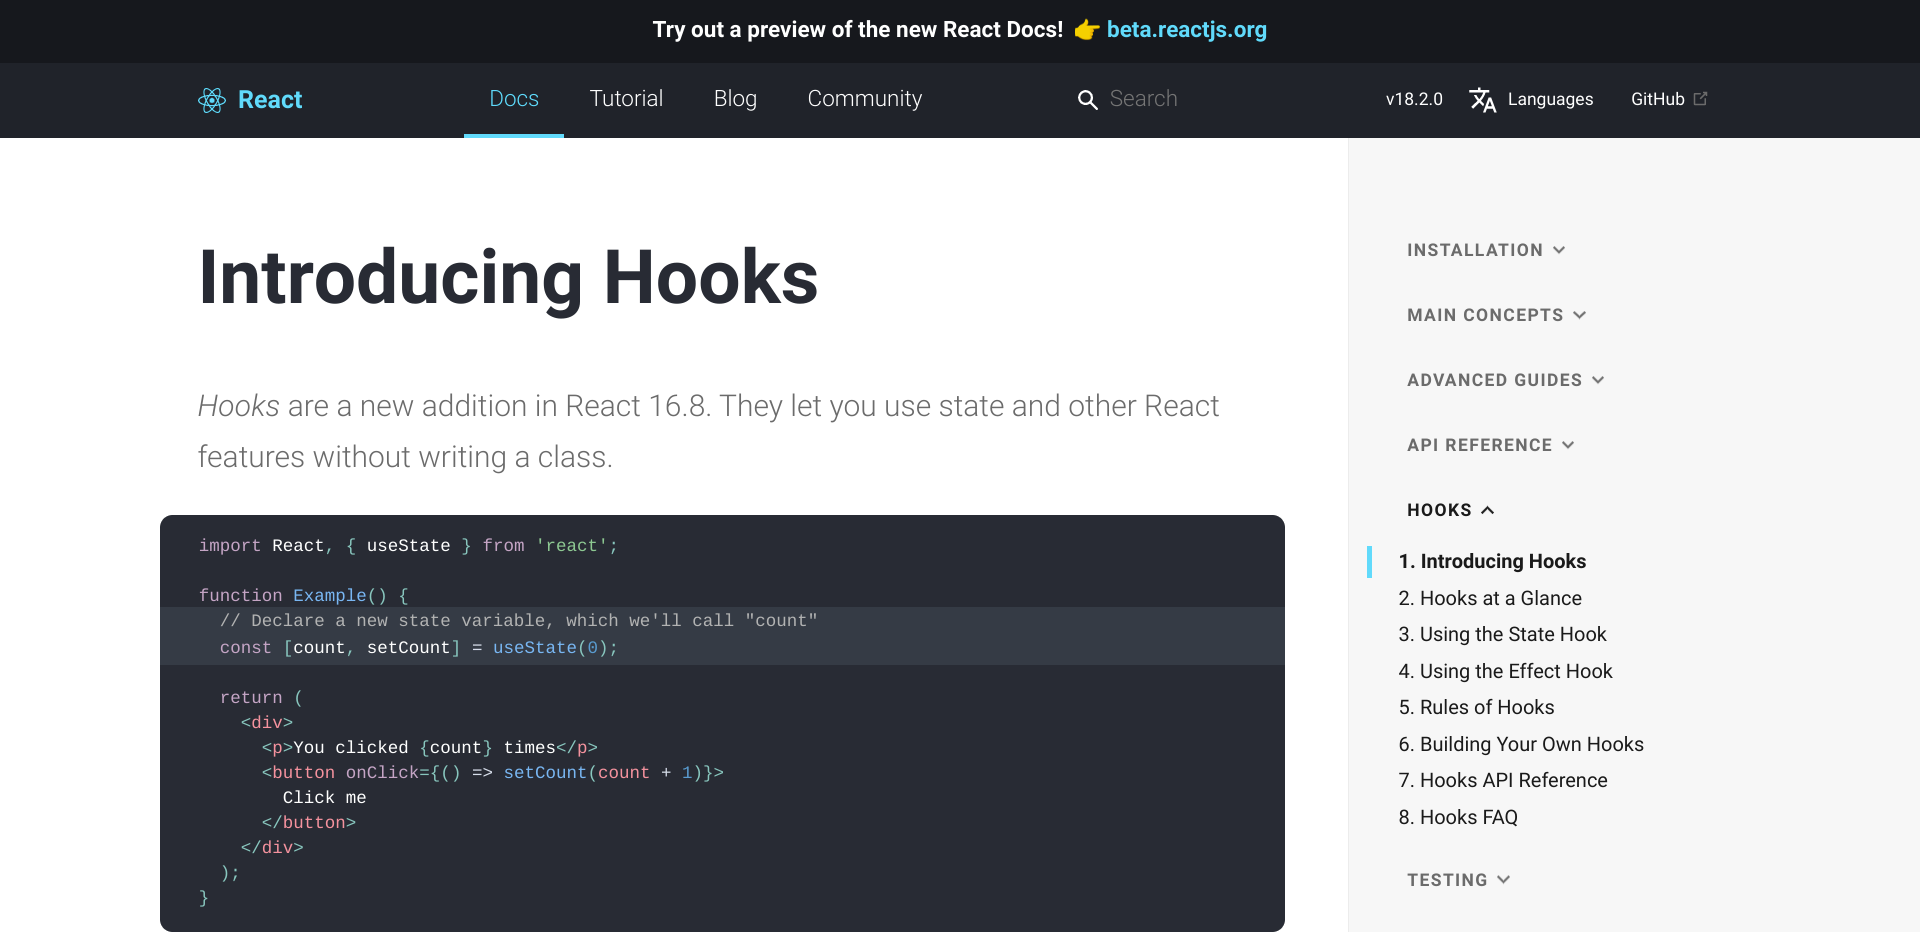1920x933 pixels.
Task: Open the Tutorial tab
Action: point(626,99)
